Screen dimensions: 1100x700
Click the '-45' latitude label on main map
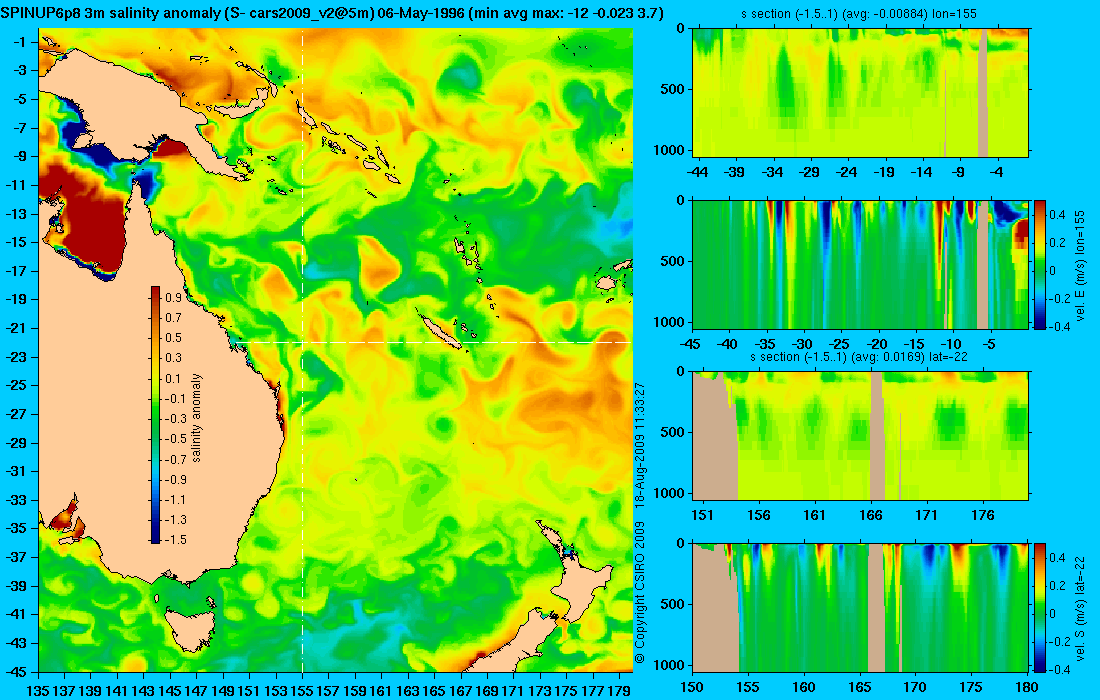(17, 671)
